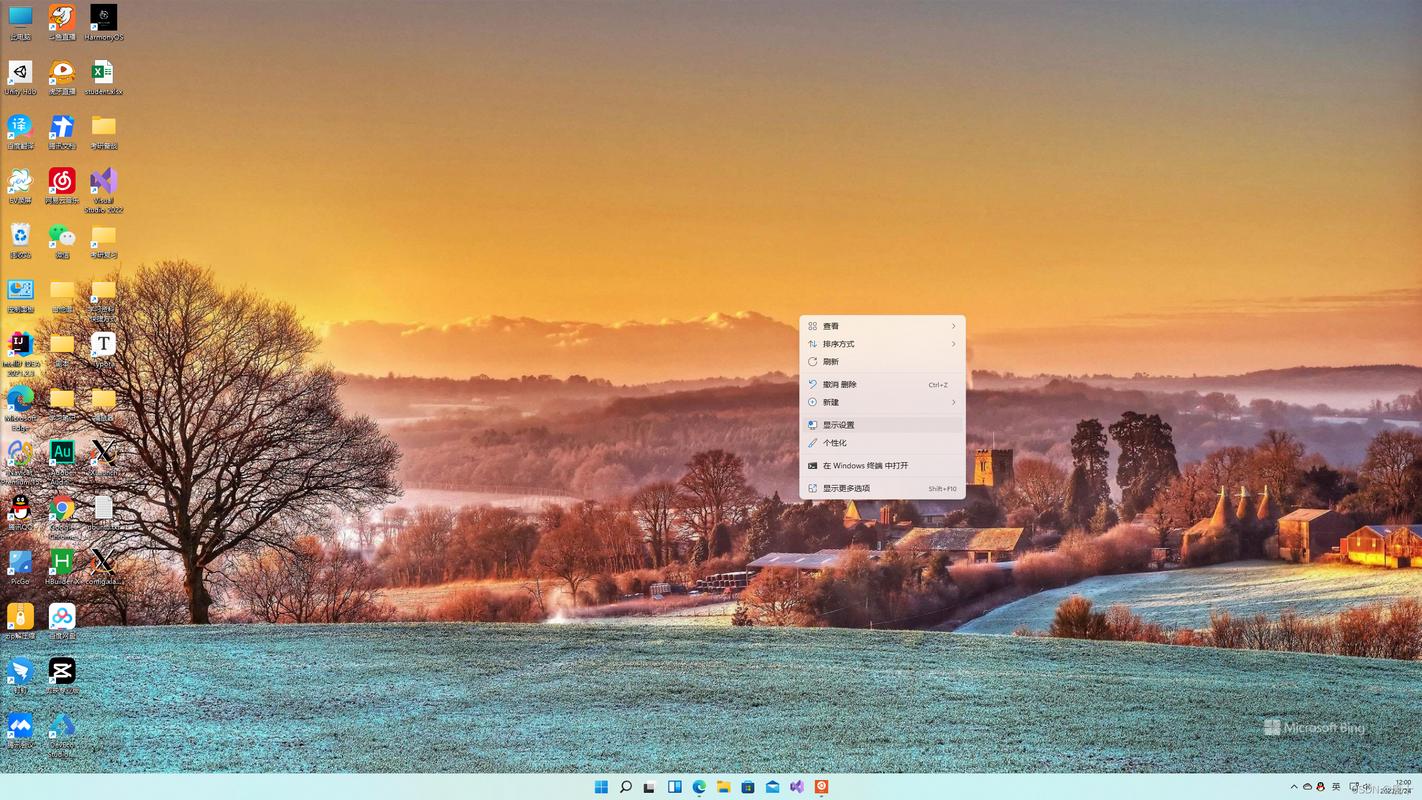The image size is (1422, 800).
Task: Open the Mail app from taskbar
Action: [772, 787]
